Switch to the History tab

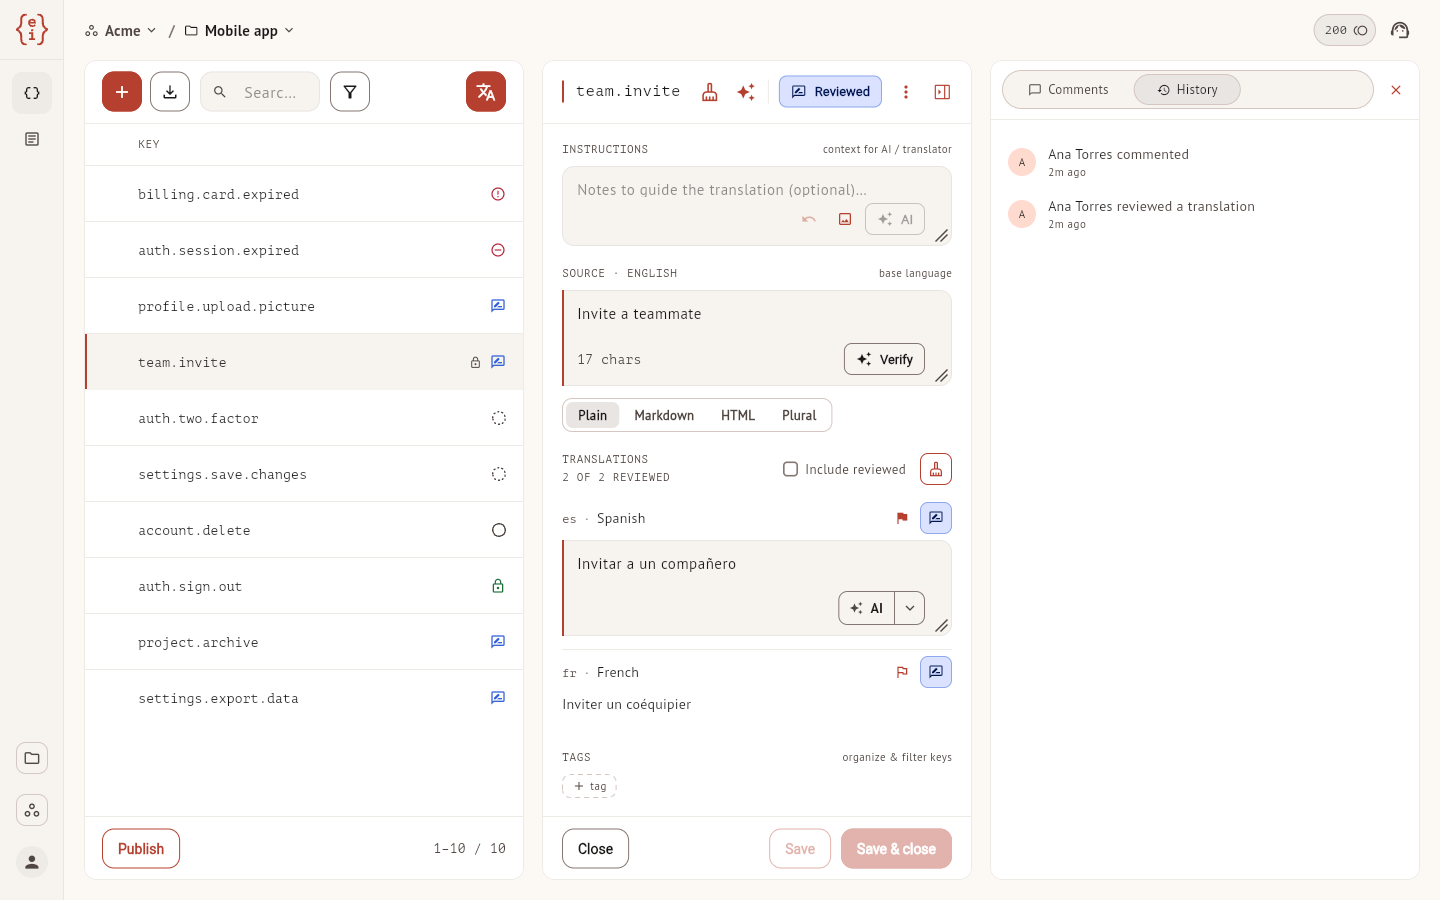(x=1187, y=90)
